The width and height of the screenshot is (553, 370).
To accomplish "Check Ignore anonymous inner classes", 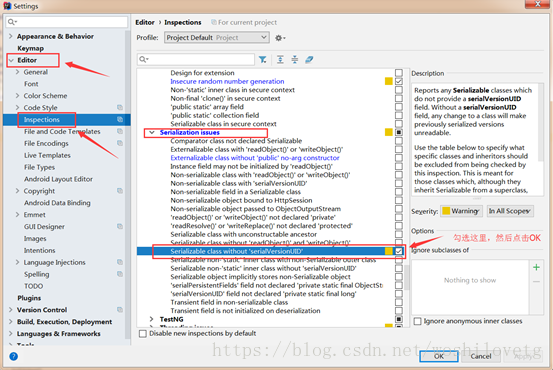I will tap(418, 321).
